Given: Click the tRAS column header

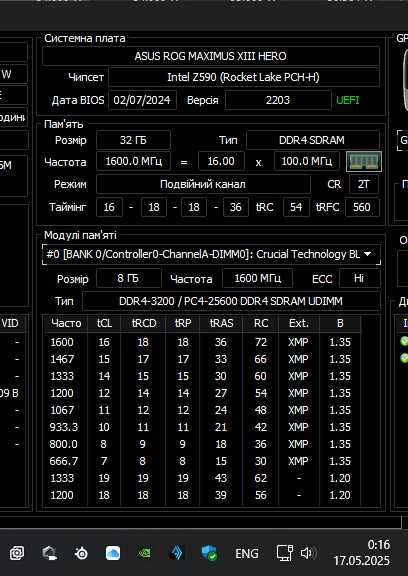Looking at the screenshot, I should (x=221, y=323).
